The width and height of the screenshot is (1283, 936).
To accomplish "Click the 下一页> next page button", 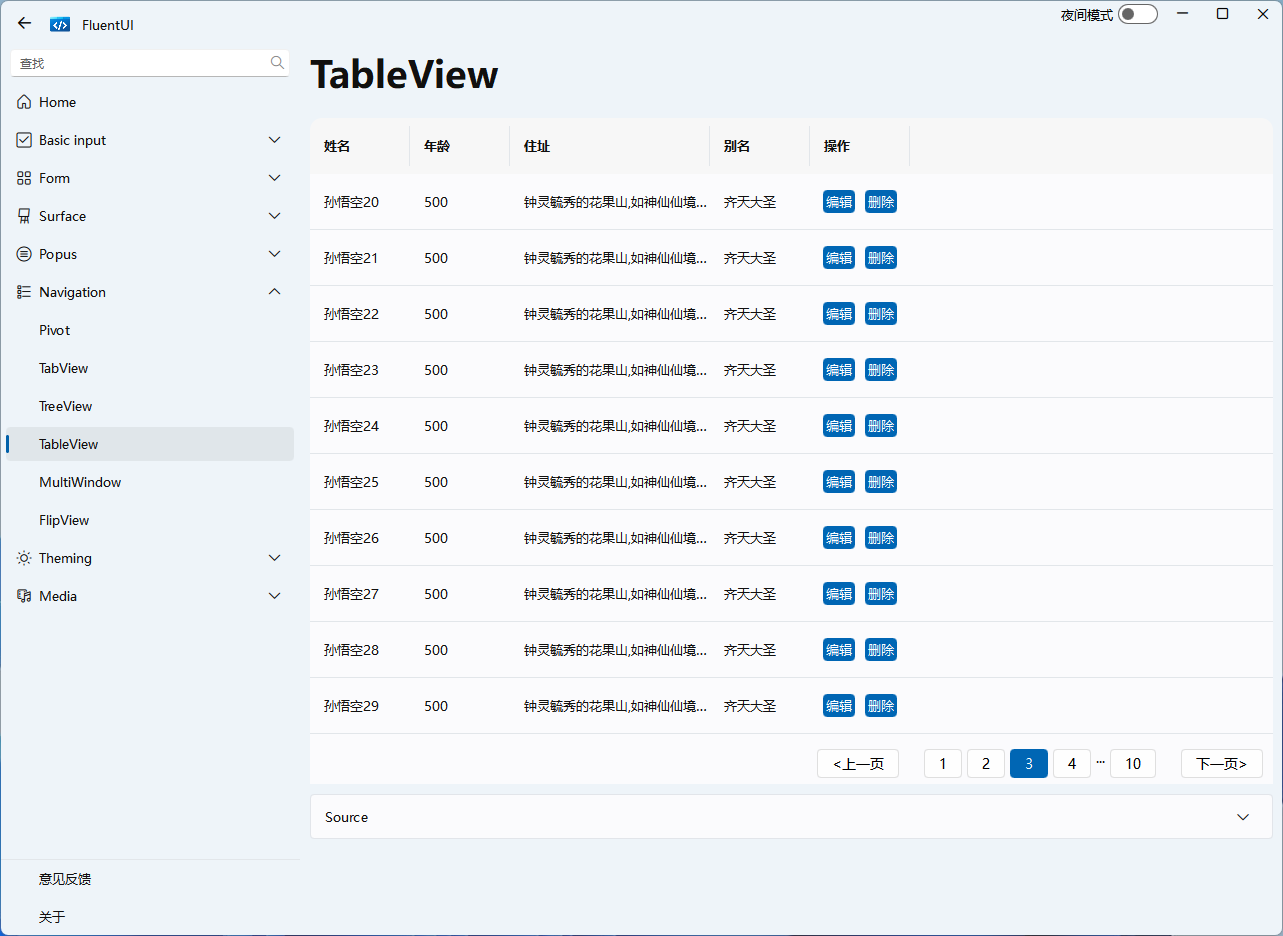I will [x=1222, y=764].
